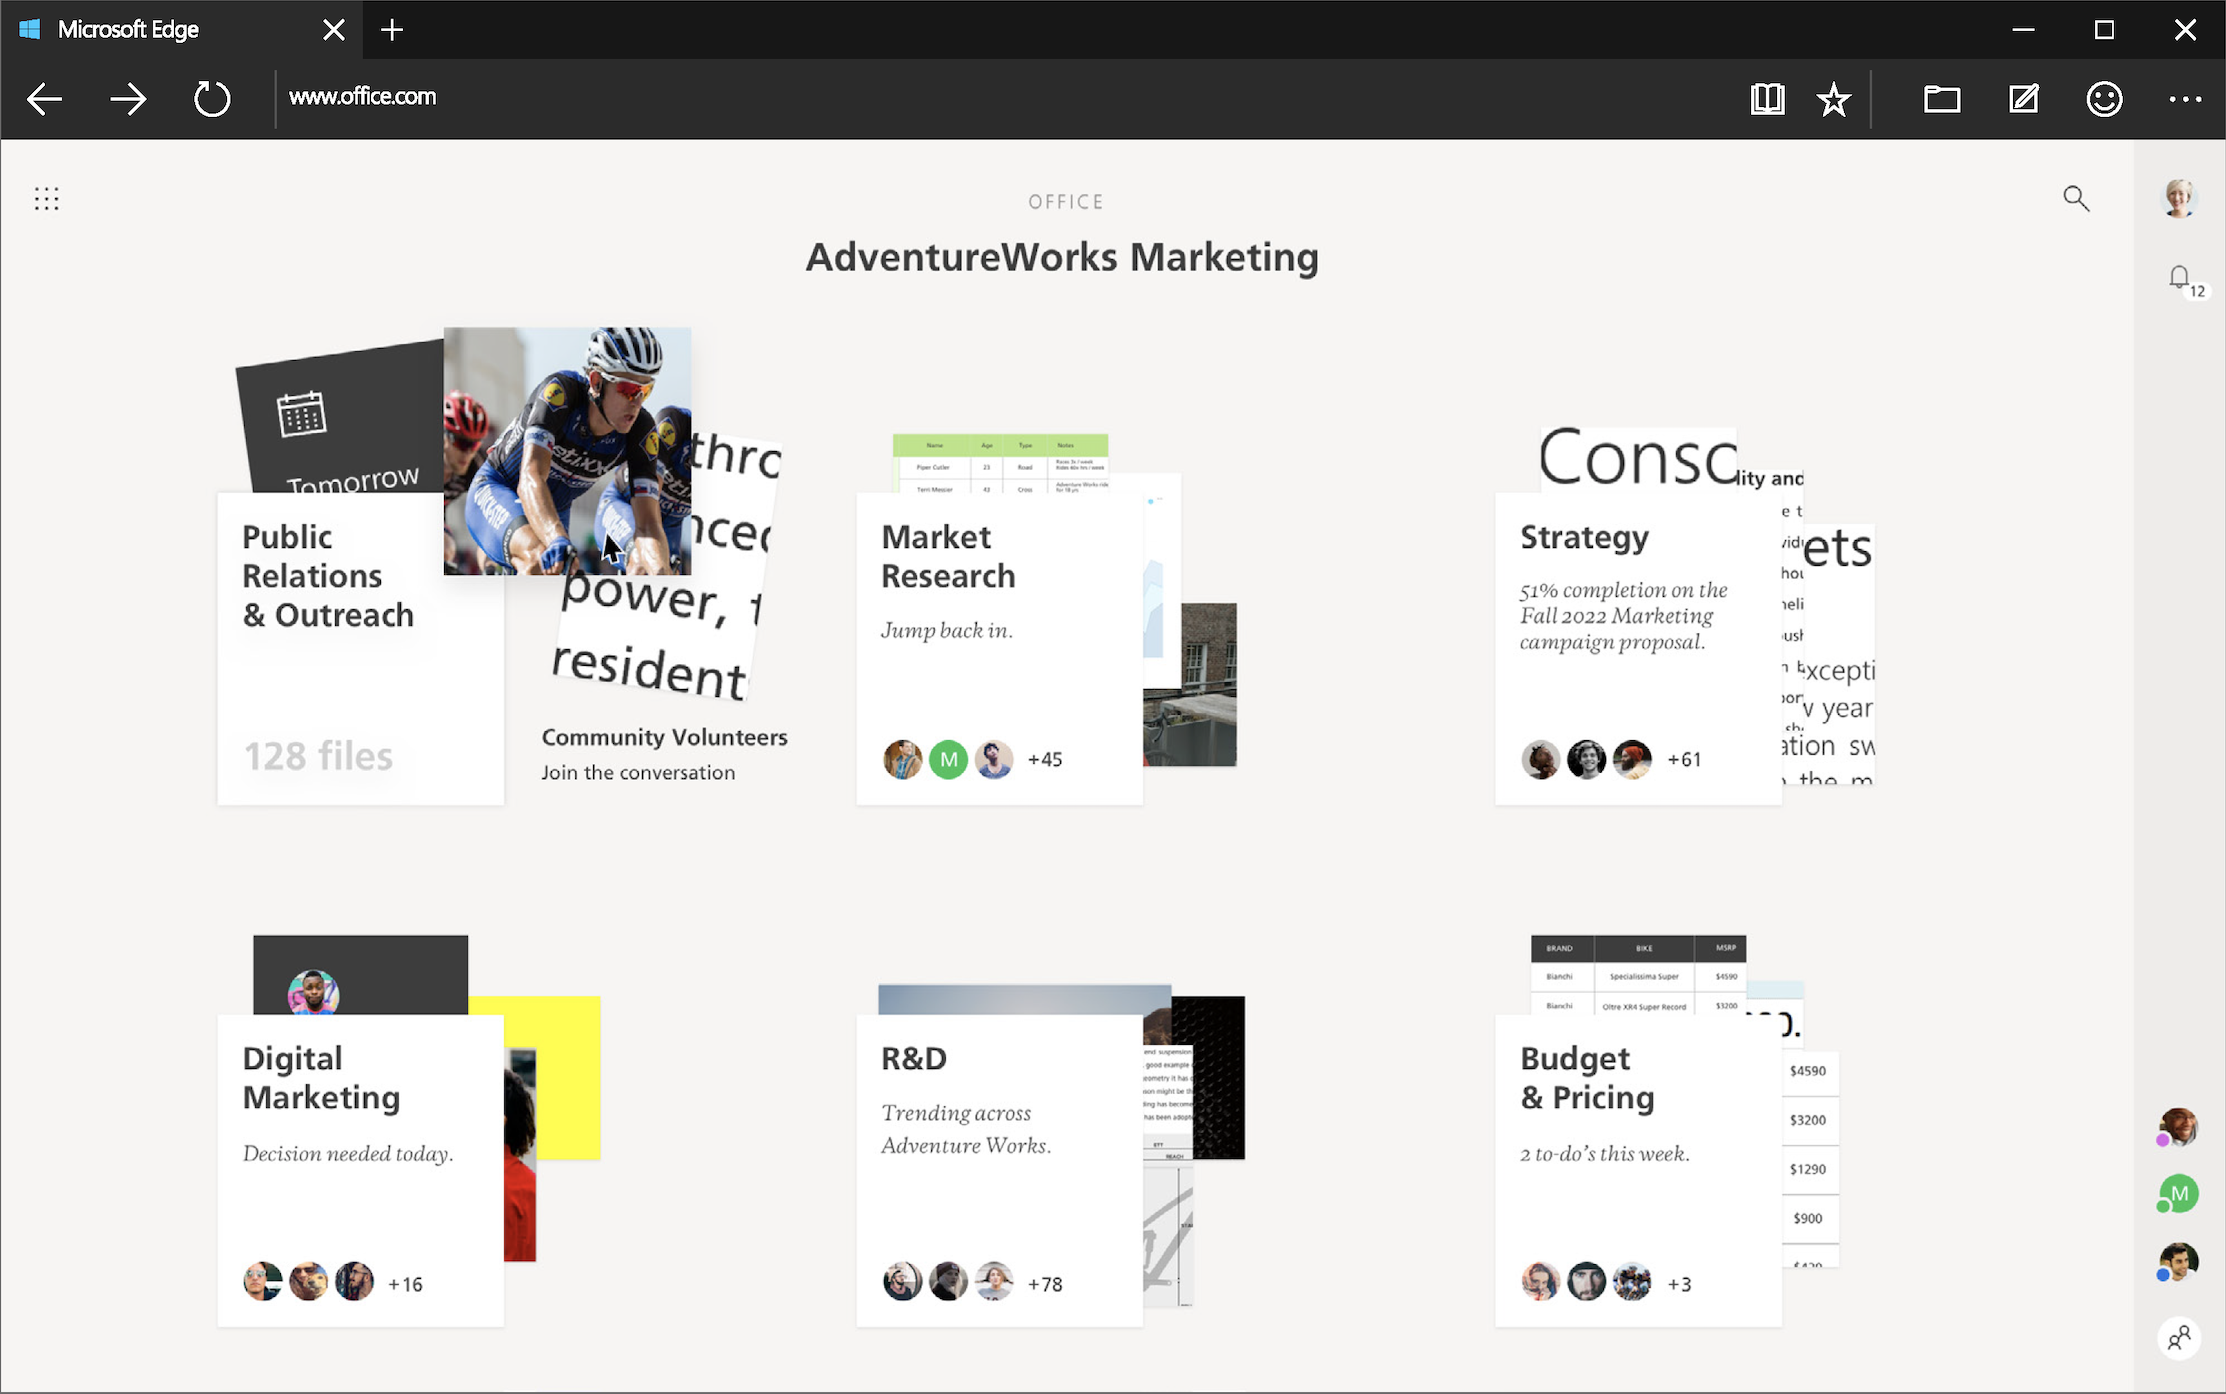This screenshot has width=2226, height=1394.
Task: Click the first avatar in Digital Marketing card
Action: [262, 1281]
